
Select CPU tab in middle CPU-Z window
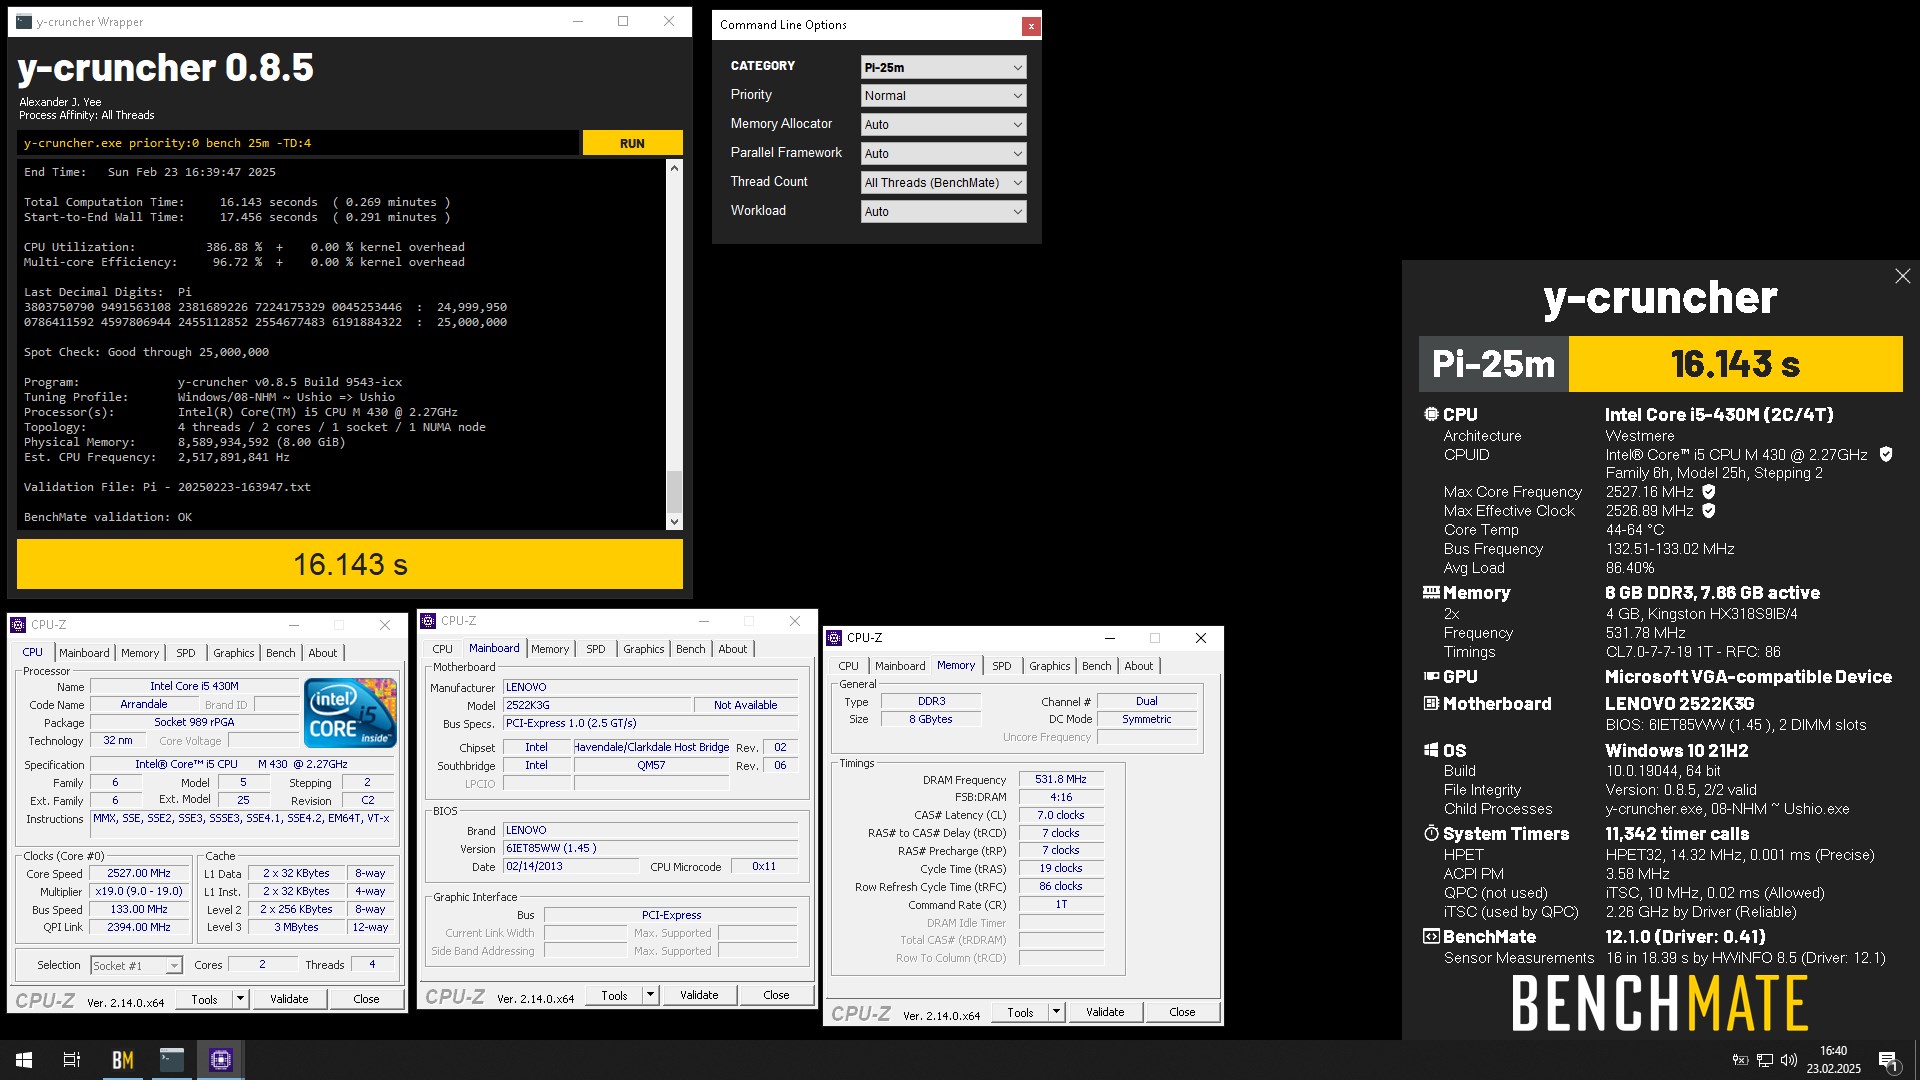click(442, 649)
